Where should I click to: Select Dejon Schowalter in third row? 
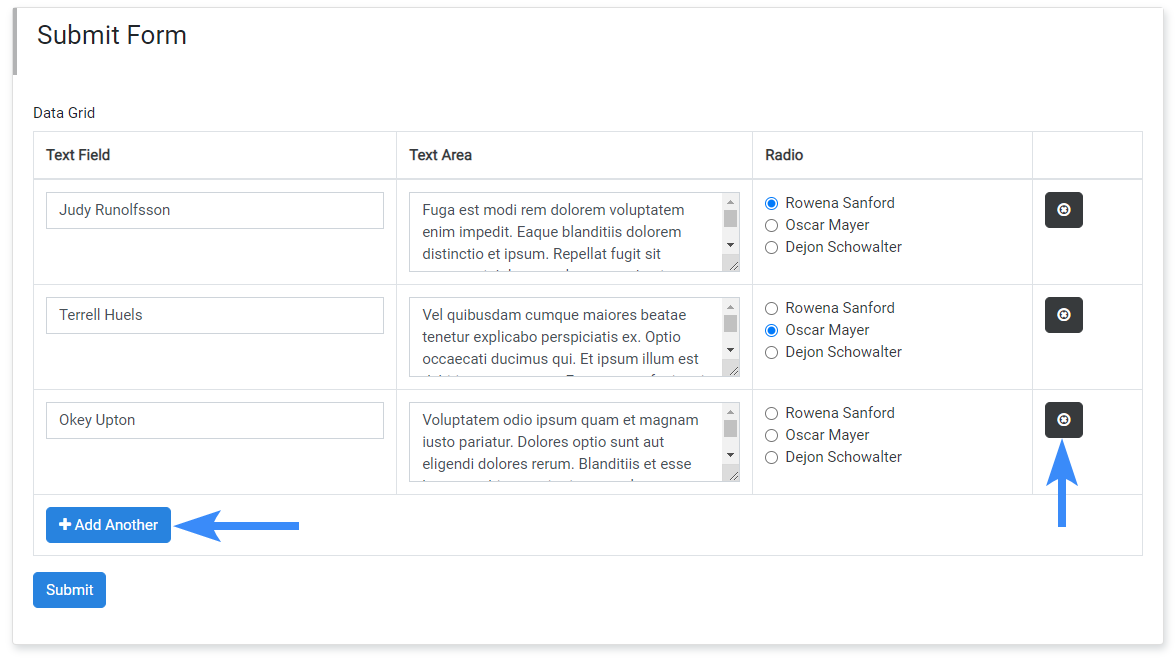coord(771,458)
